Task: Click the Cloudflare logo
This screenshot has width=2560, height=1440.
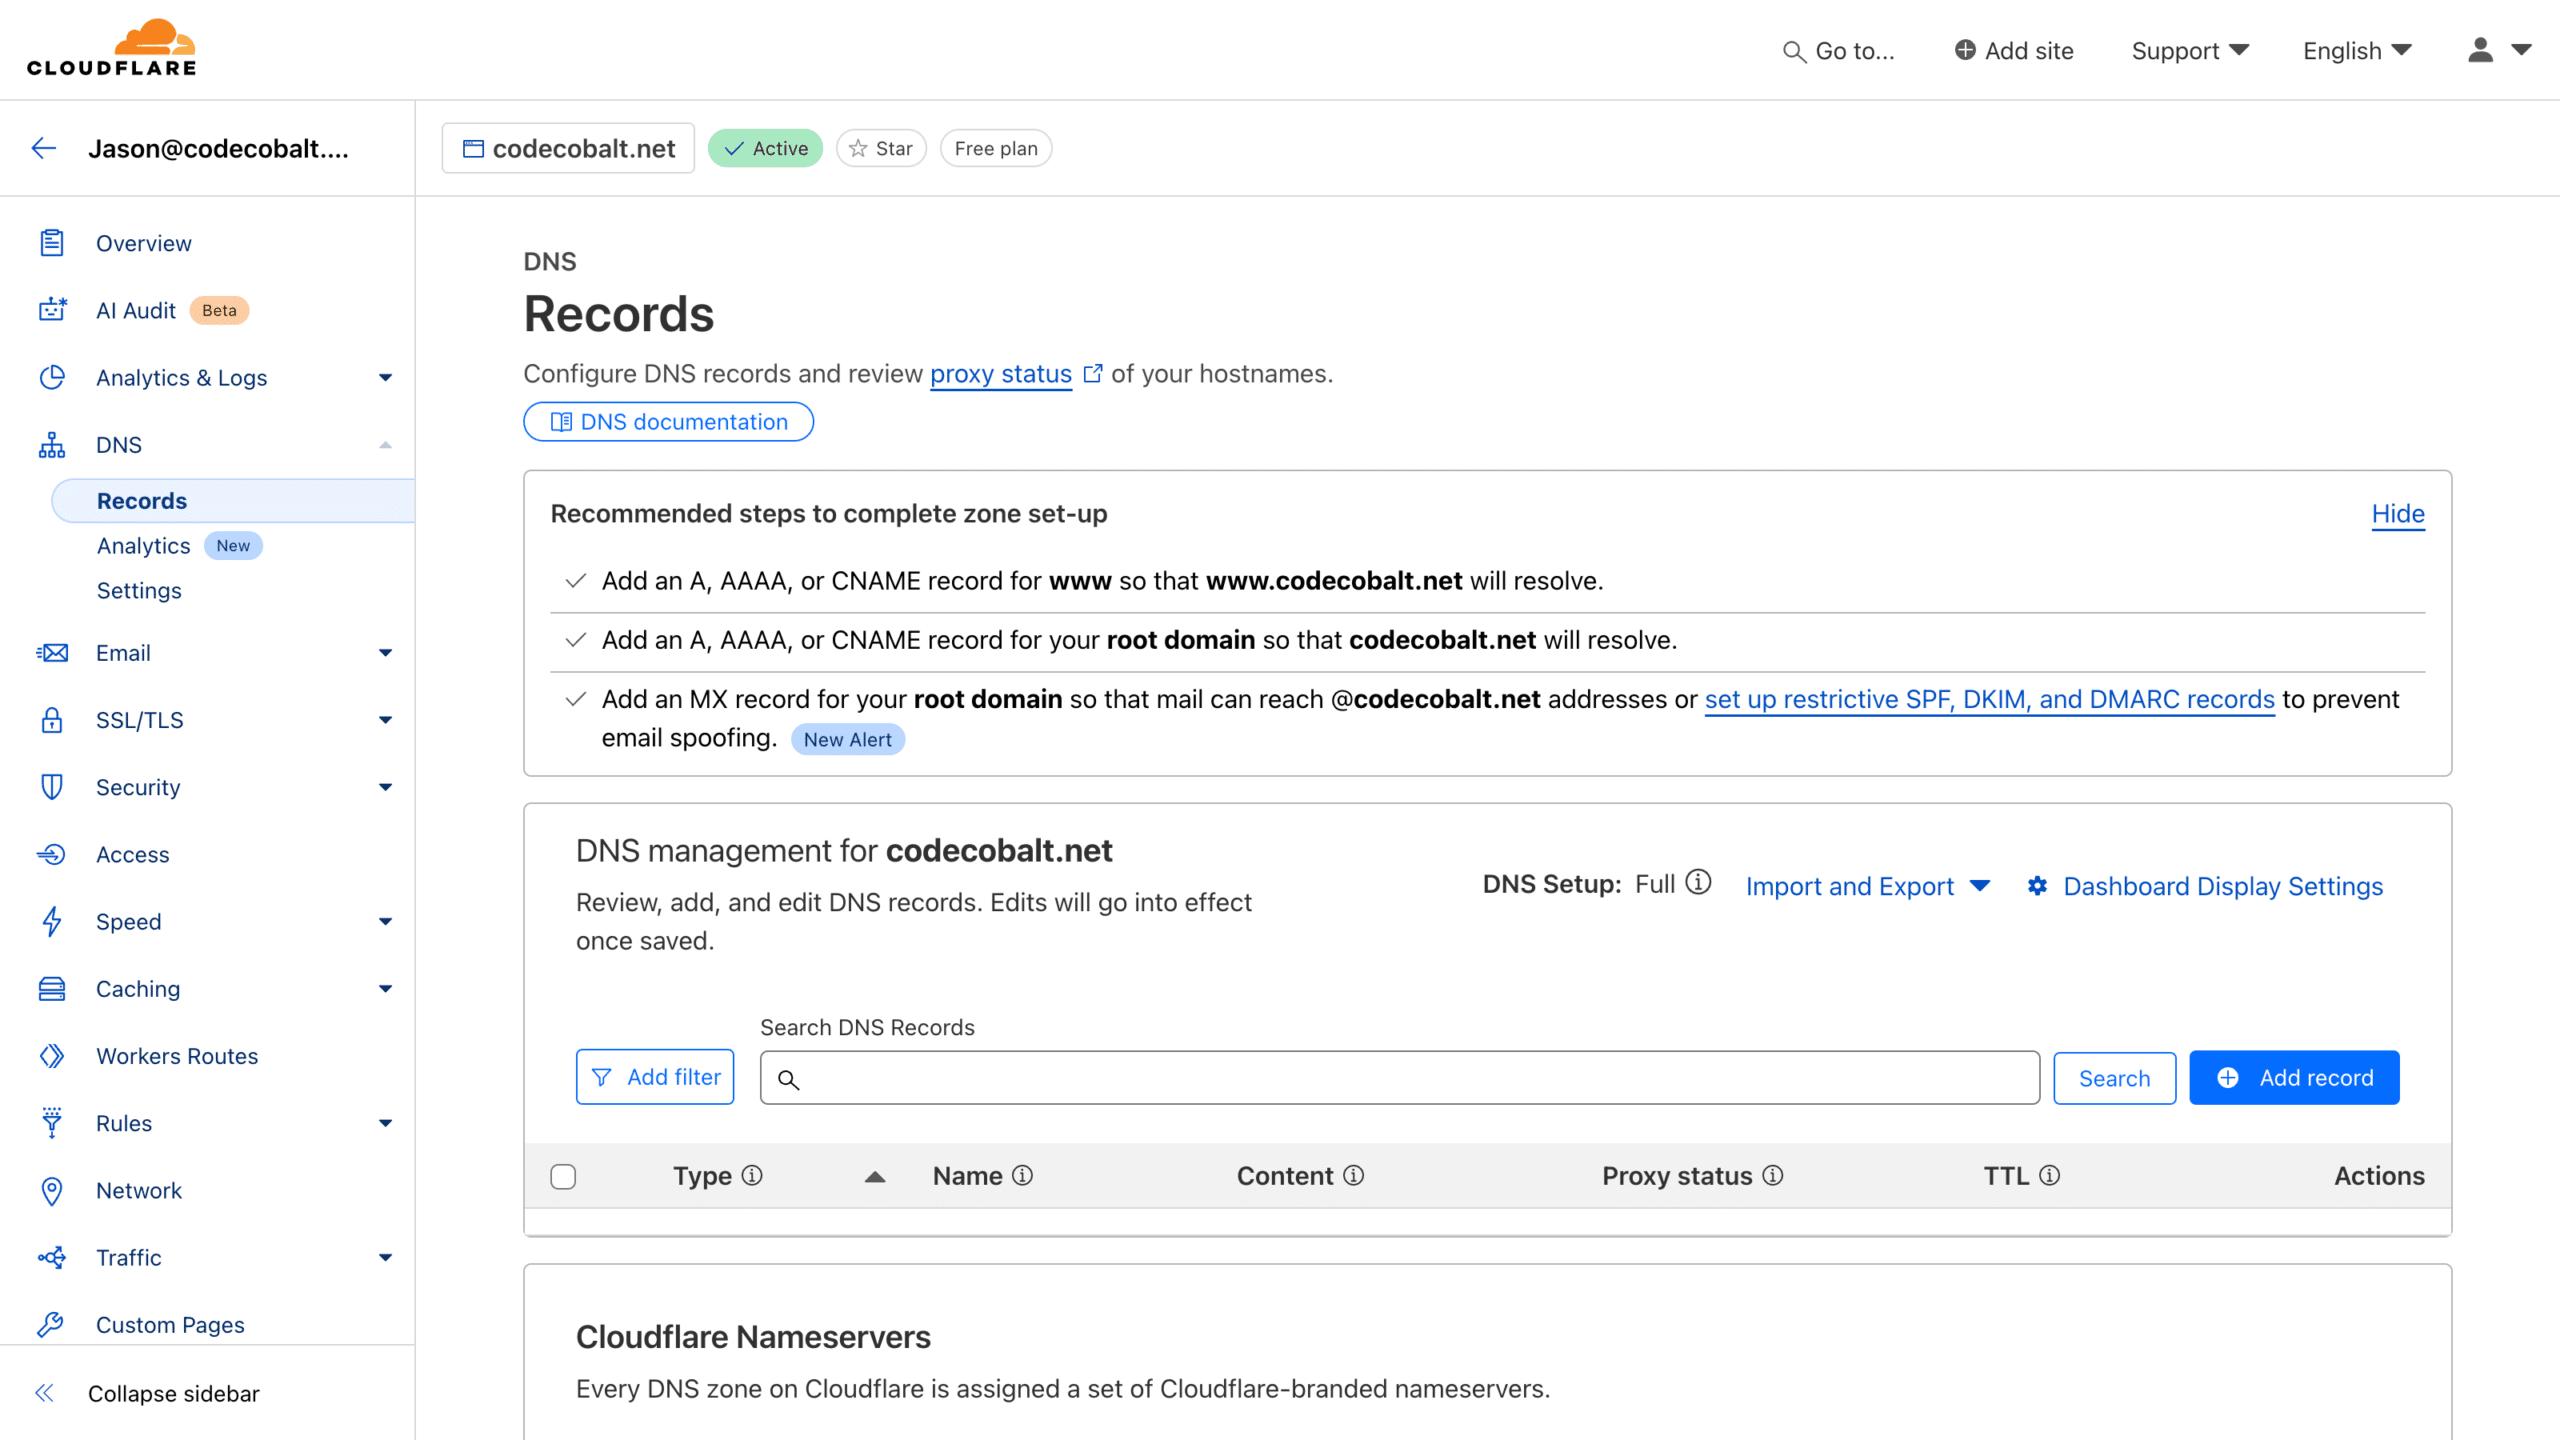Action: 112,46
